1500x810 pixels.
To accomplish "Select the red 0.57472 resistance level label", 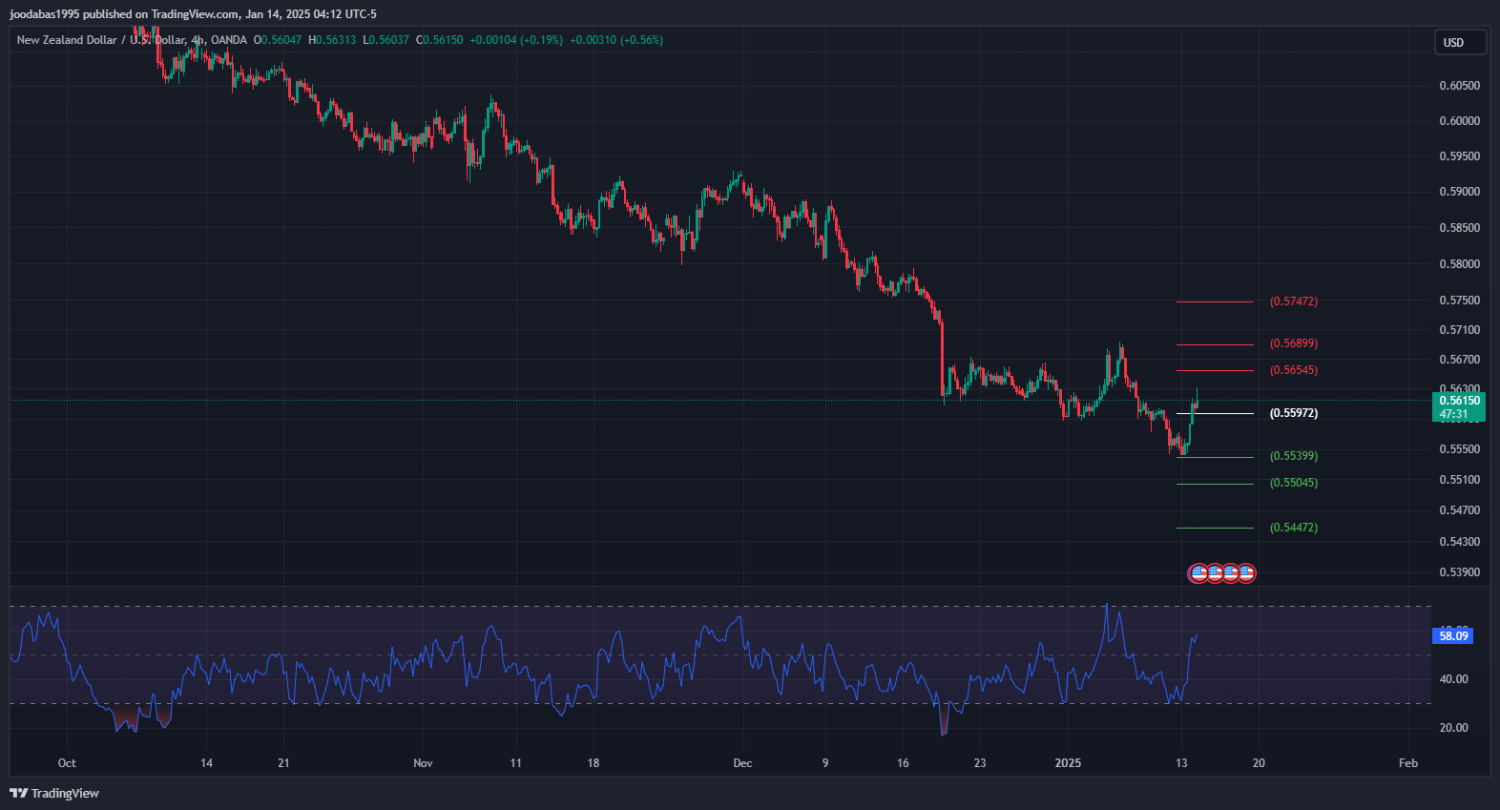I will coord(1293,301).
